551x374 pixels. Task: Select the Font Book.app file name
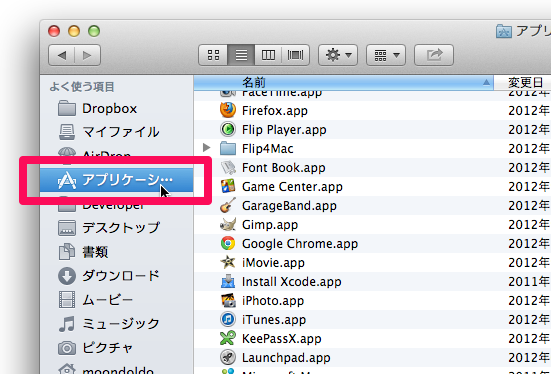pos(284,168)
